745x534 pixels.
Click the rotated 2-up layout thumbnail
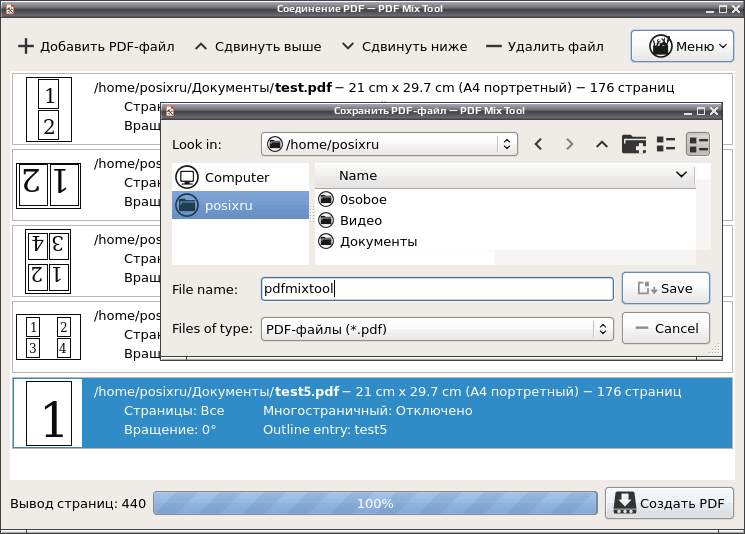tap(48, 186)
